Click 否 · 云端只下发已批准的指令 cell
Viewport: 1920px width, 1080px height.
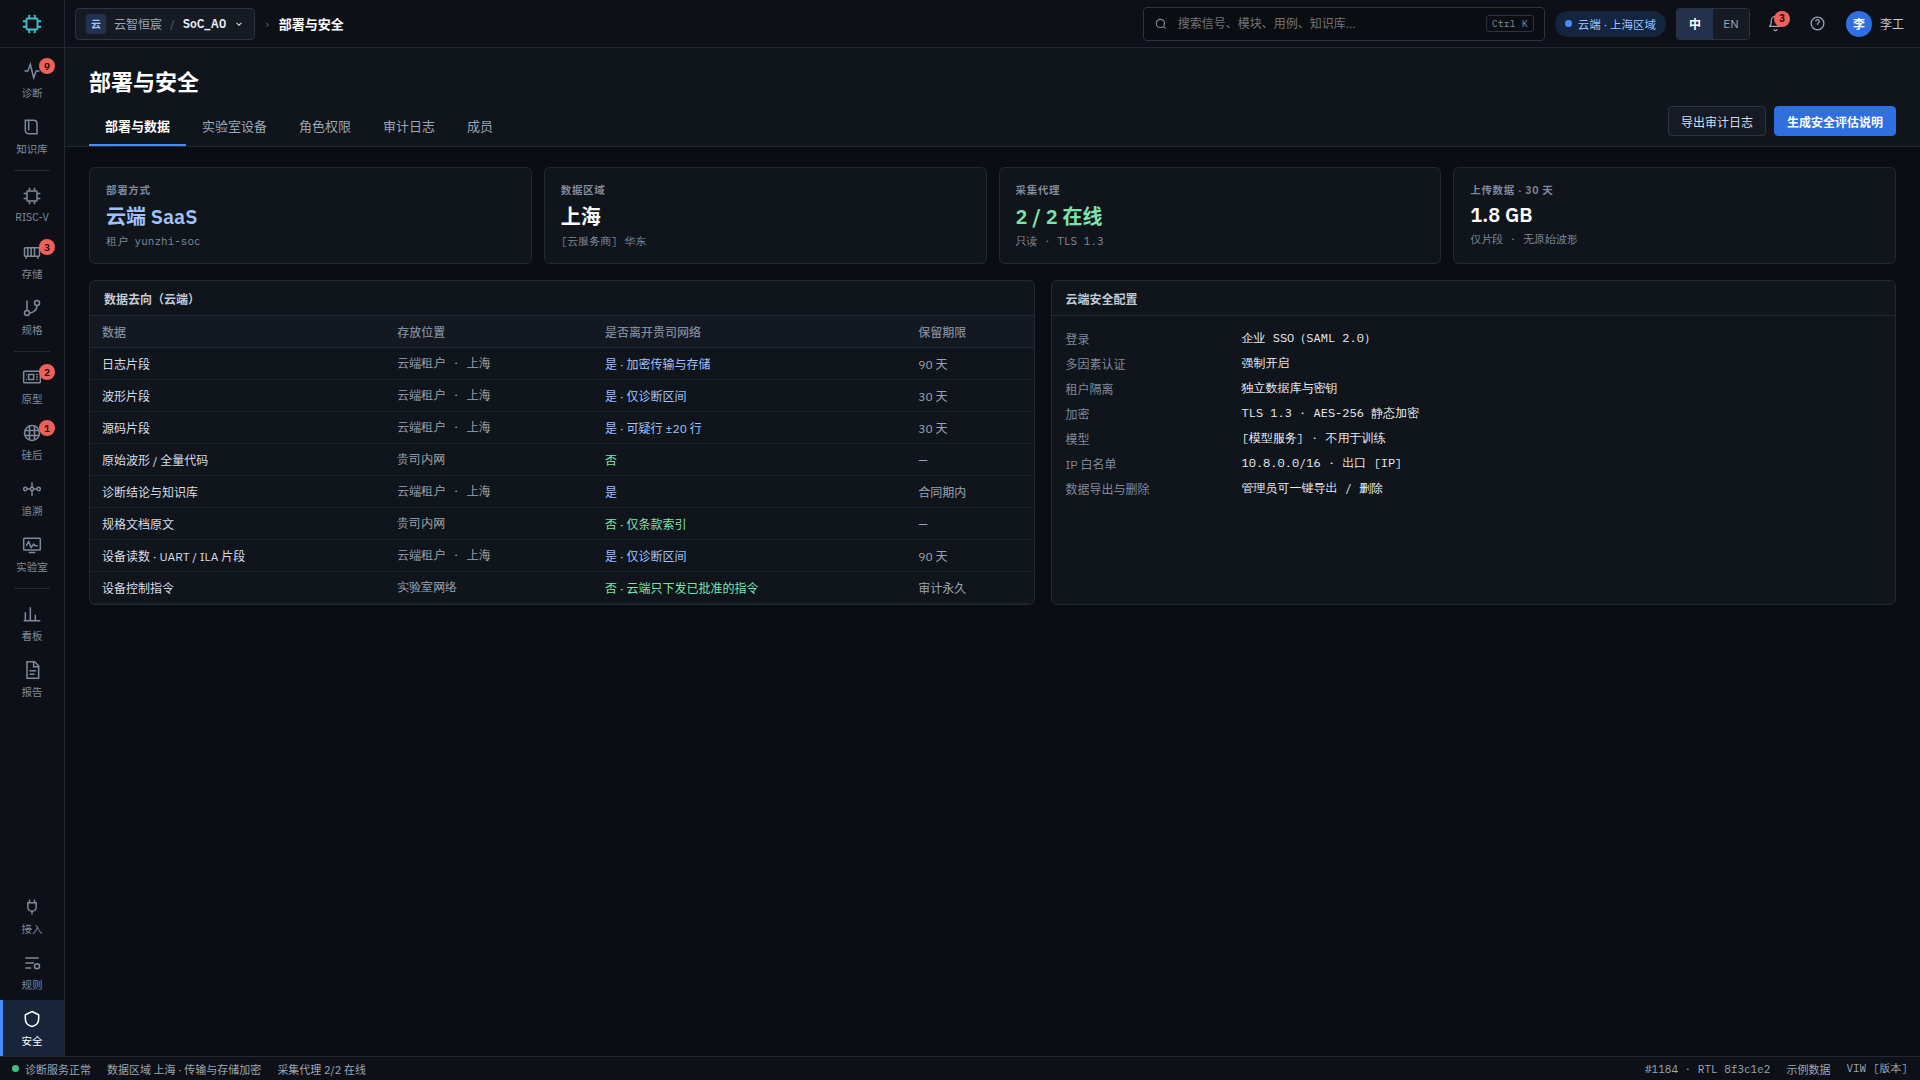click(x=681, y=588)
